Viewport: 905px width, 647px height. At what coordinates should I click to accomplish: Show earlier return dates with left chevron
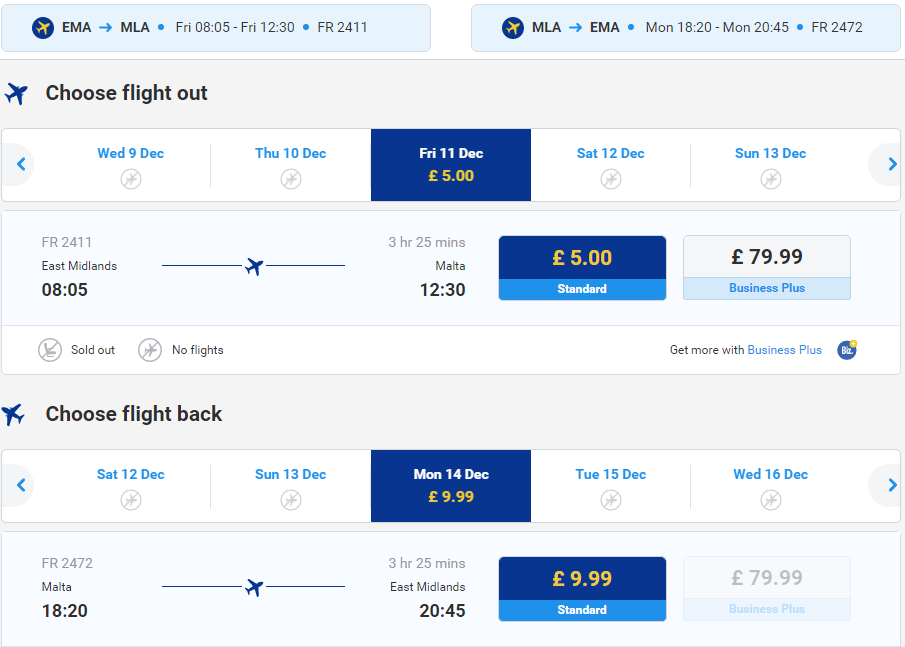click(x=21, y=485)
